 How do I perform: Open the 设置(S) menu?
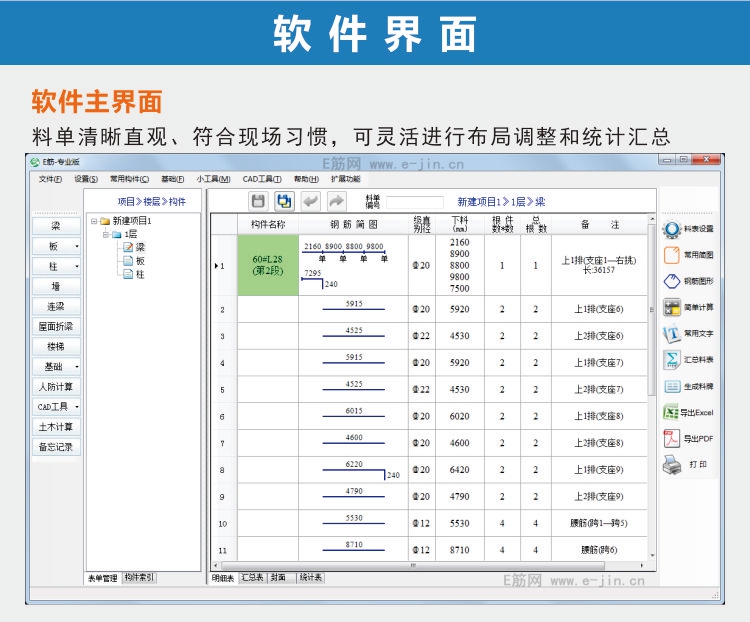coord(86,179)
